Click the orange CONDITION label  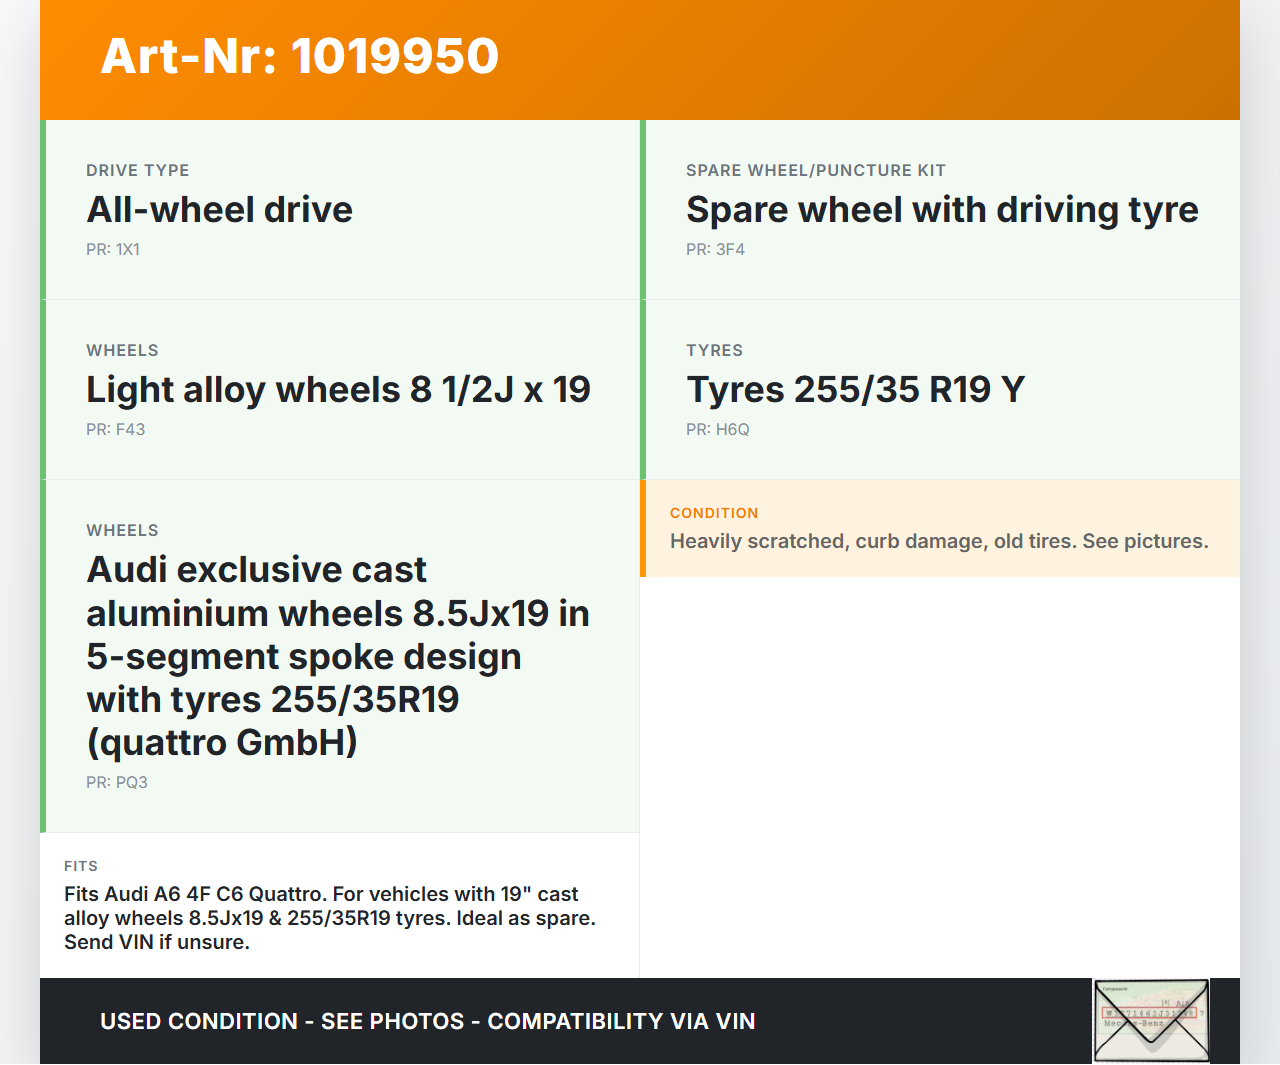(x=713, y=513)
